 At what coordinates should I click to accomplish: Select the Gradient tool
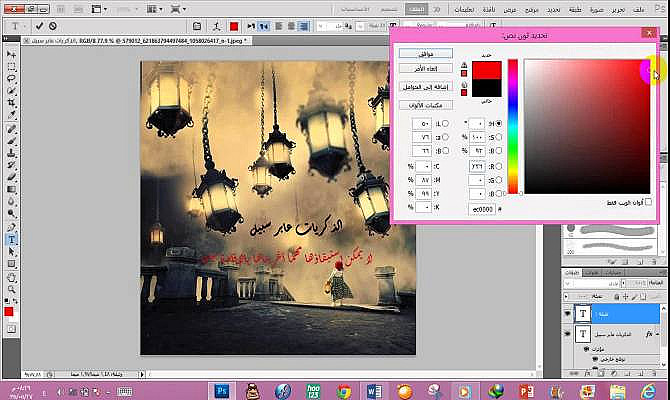[x=12, y=189]
